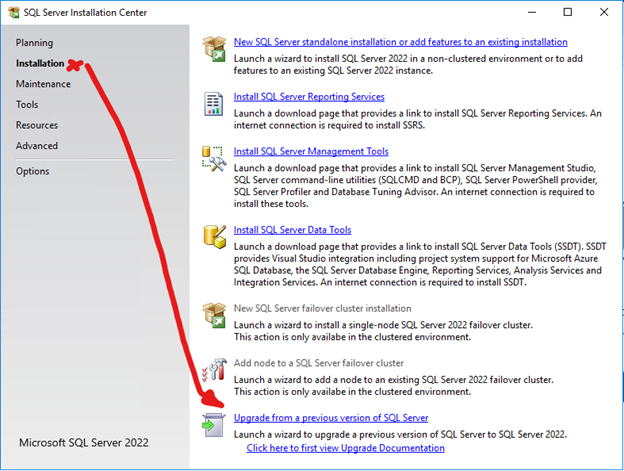Screen dimensions: 624x471
Task: Click the SQL Server title bar icon
Action: point(14,12)
